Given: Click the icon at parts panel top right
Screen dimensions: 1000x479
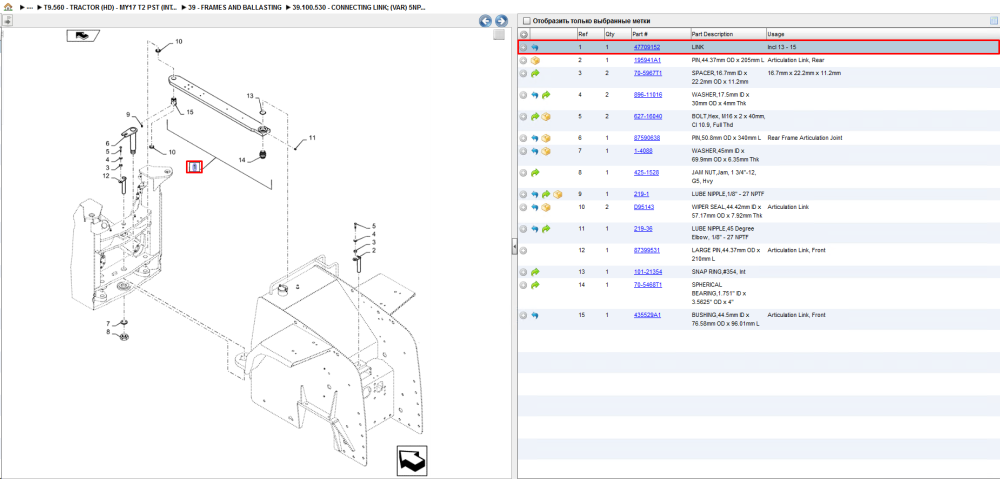Looking at the screenshot, I should (x=992, y=20).
